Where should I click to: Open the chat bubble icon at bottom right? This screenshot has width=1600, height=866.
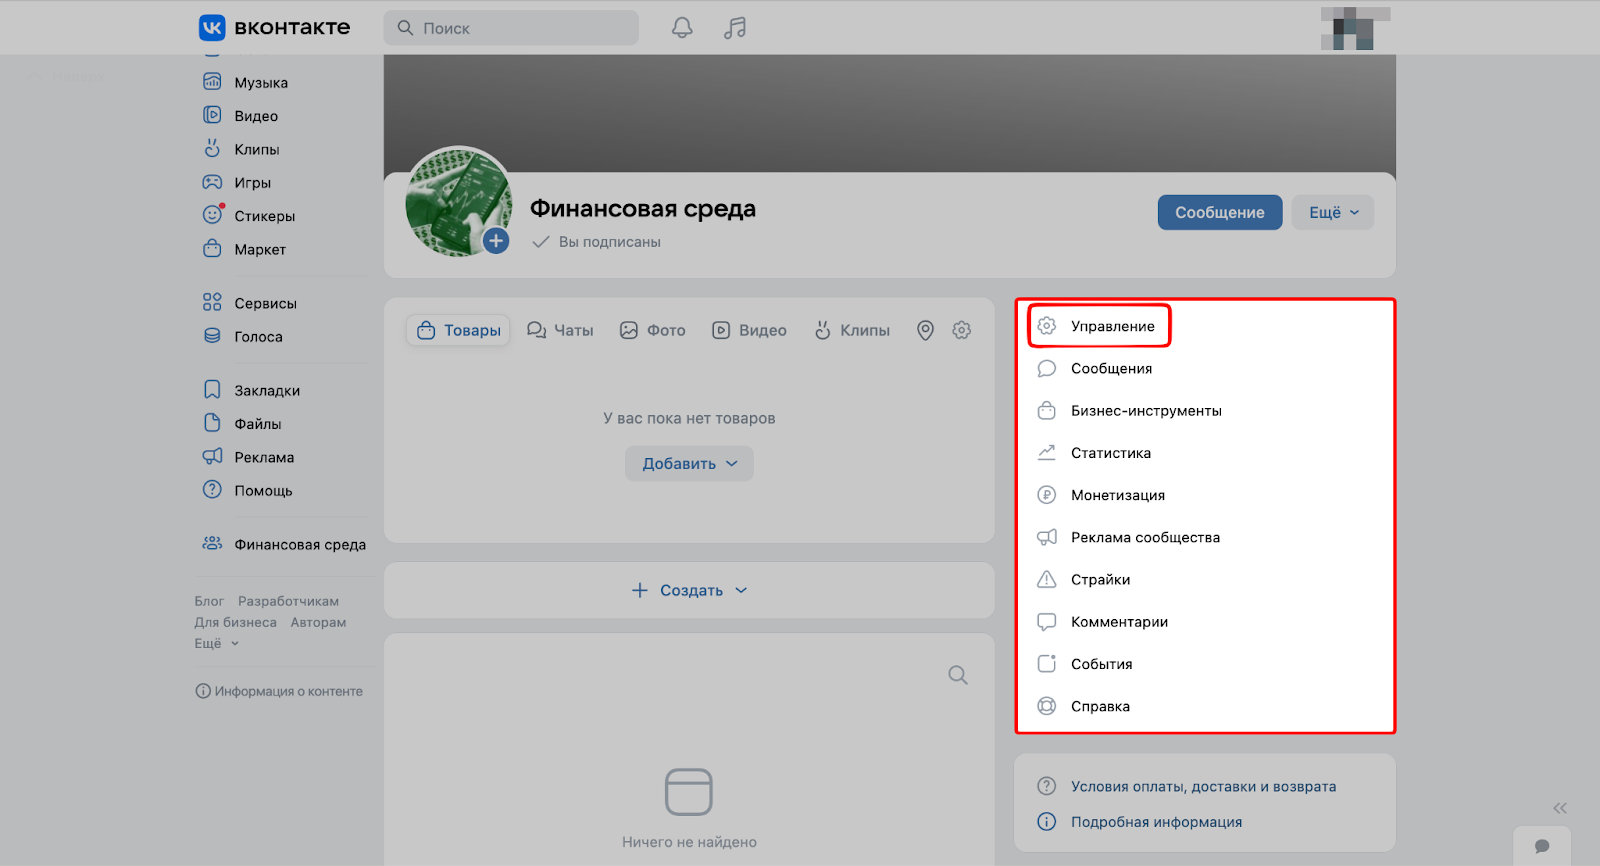(x=1542, y=846)
